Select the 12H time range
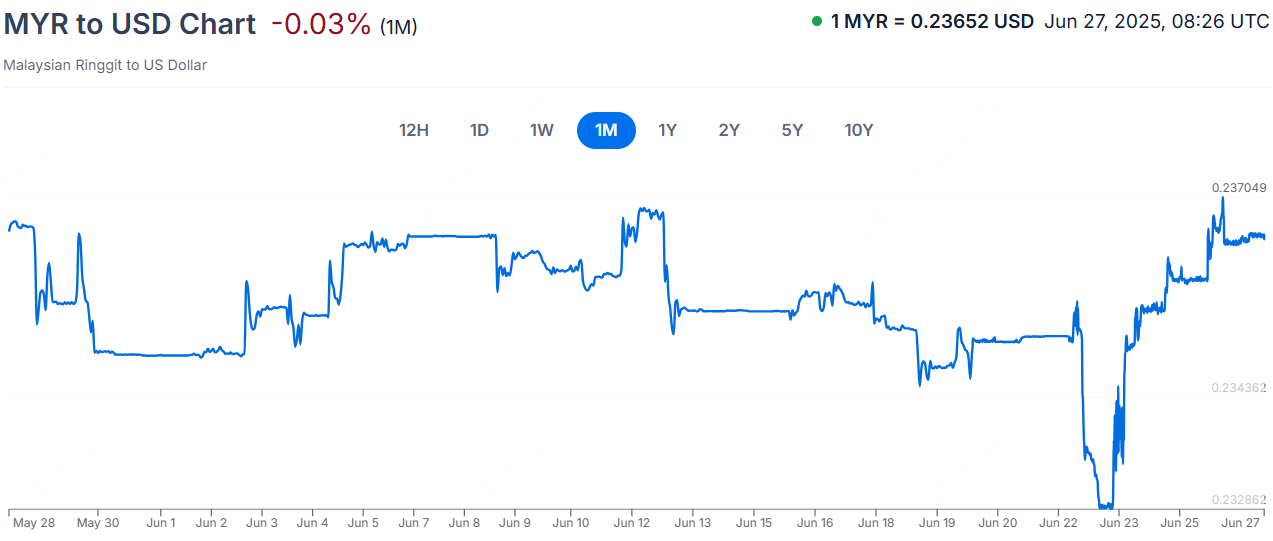The height and width of the screenshot is (541, 1273). 414,130
